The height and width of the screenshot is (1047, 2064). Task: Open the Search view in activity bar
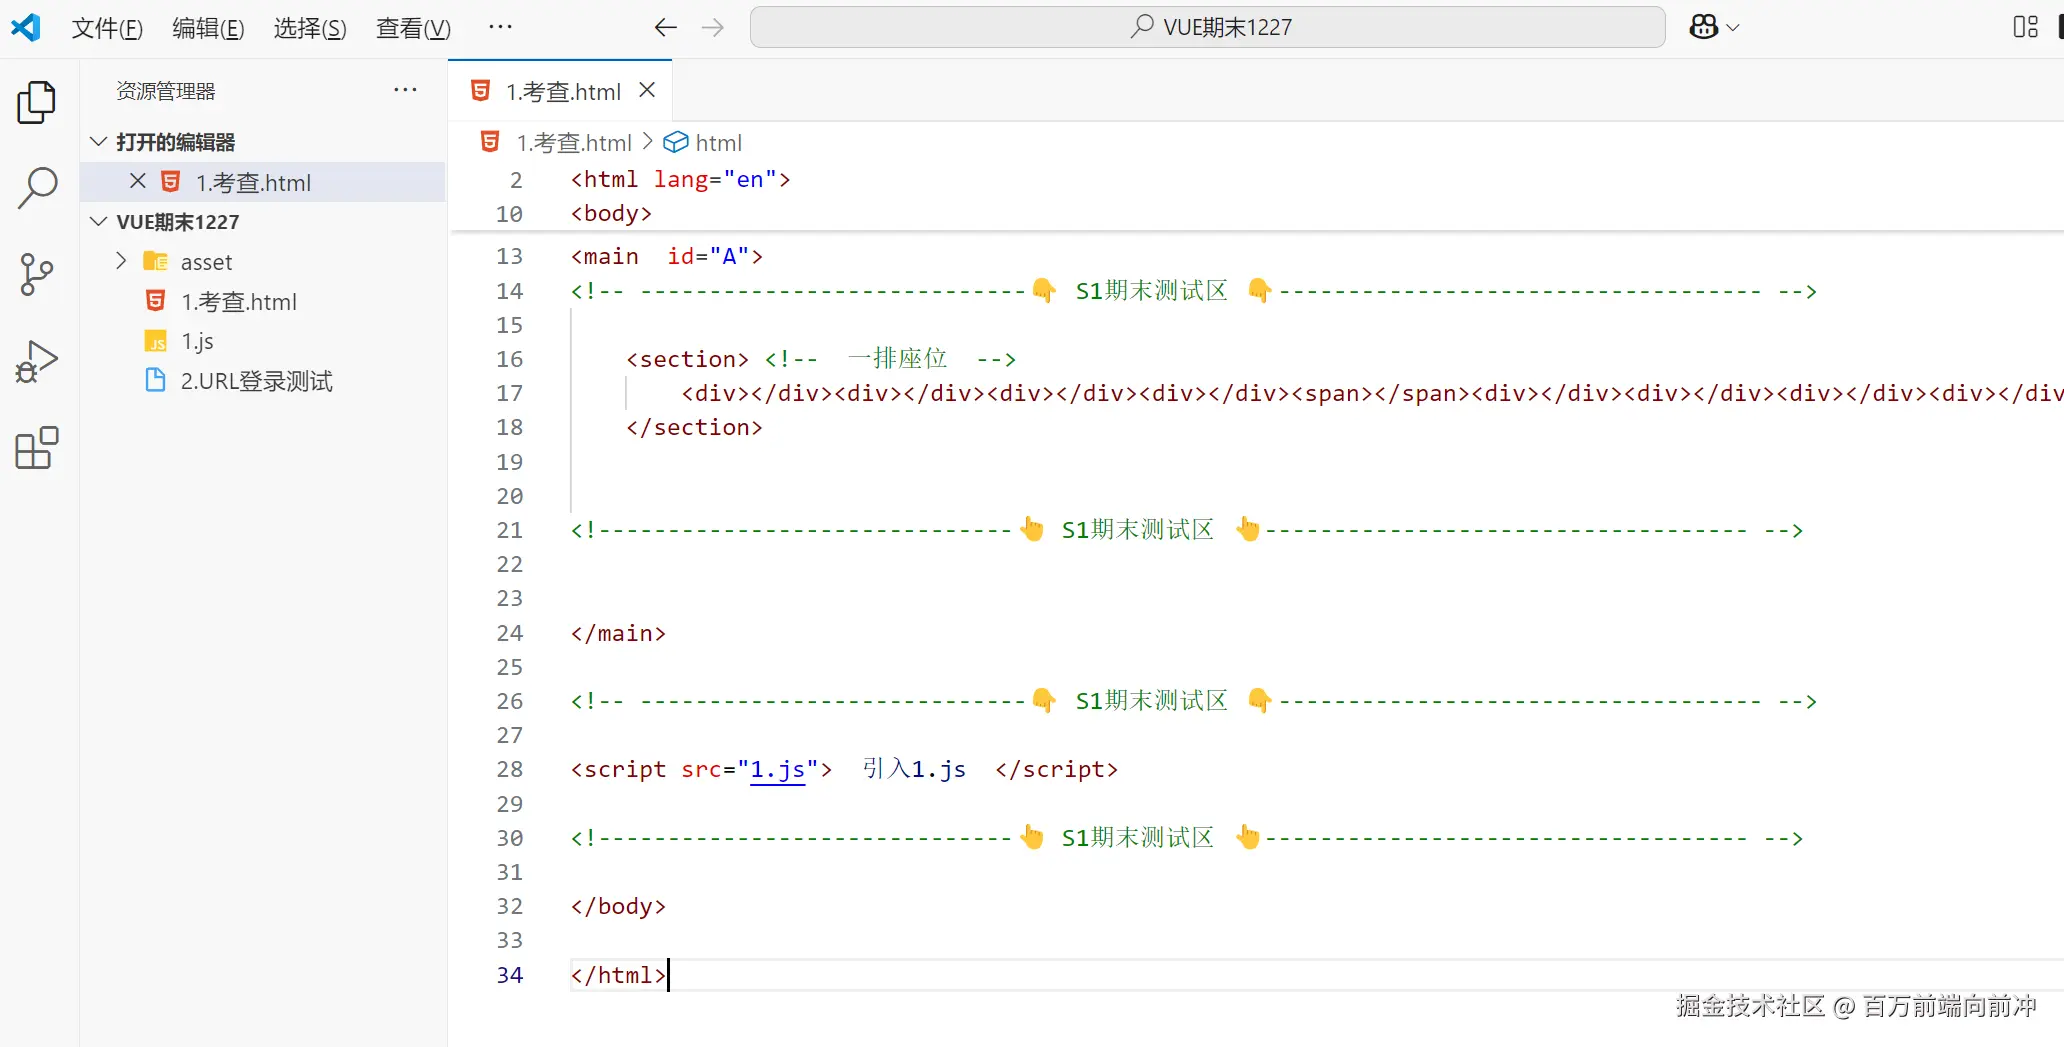(37, 188)
